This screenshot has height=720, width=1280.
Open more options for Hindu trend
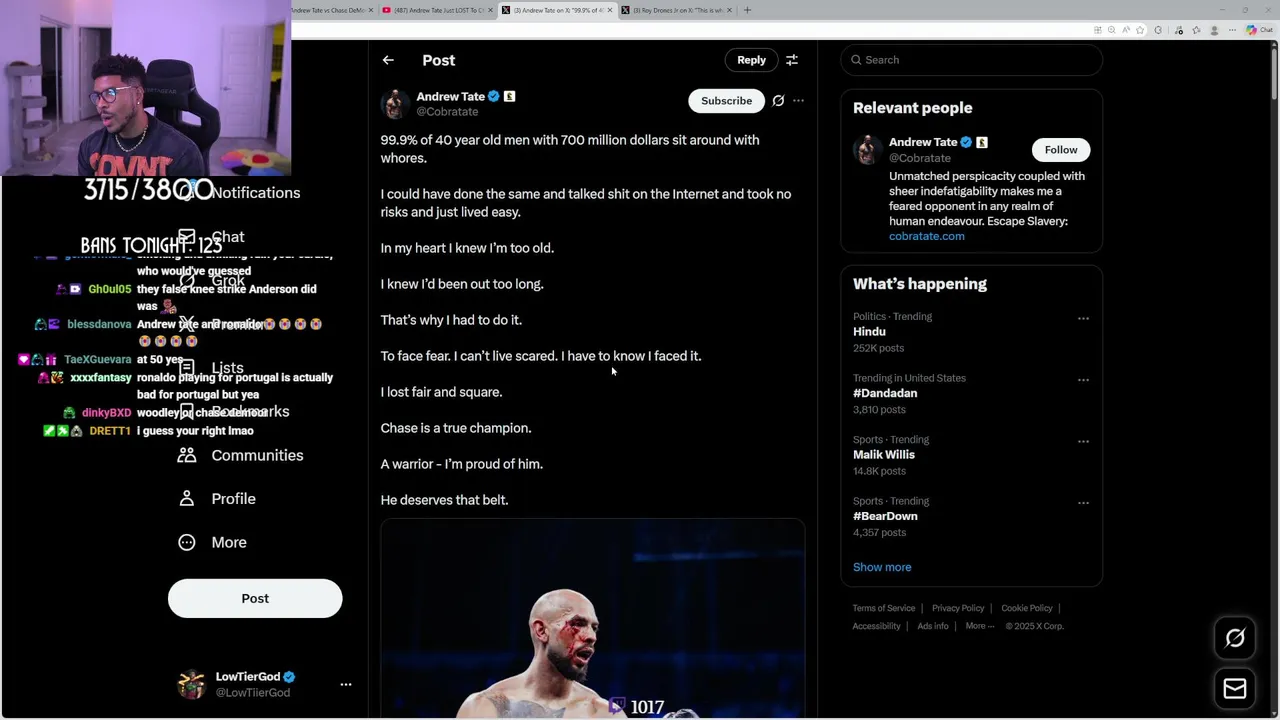[1083, 318]
